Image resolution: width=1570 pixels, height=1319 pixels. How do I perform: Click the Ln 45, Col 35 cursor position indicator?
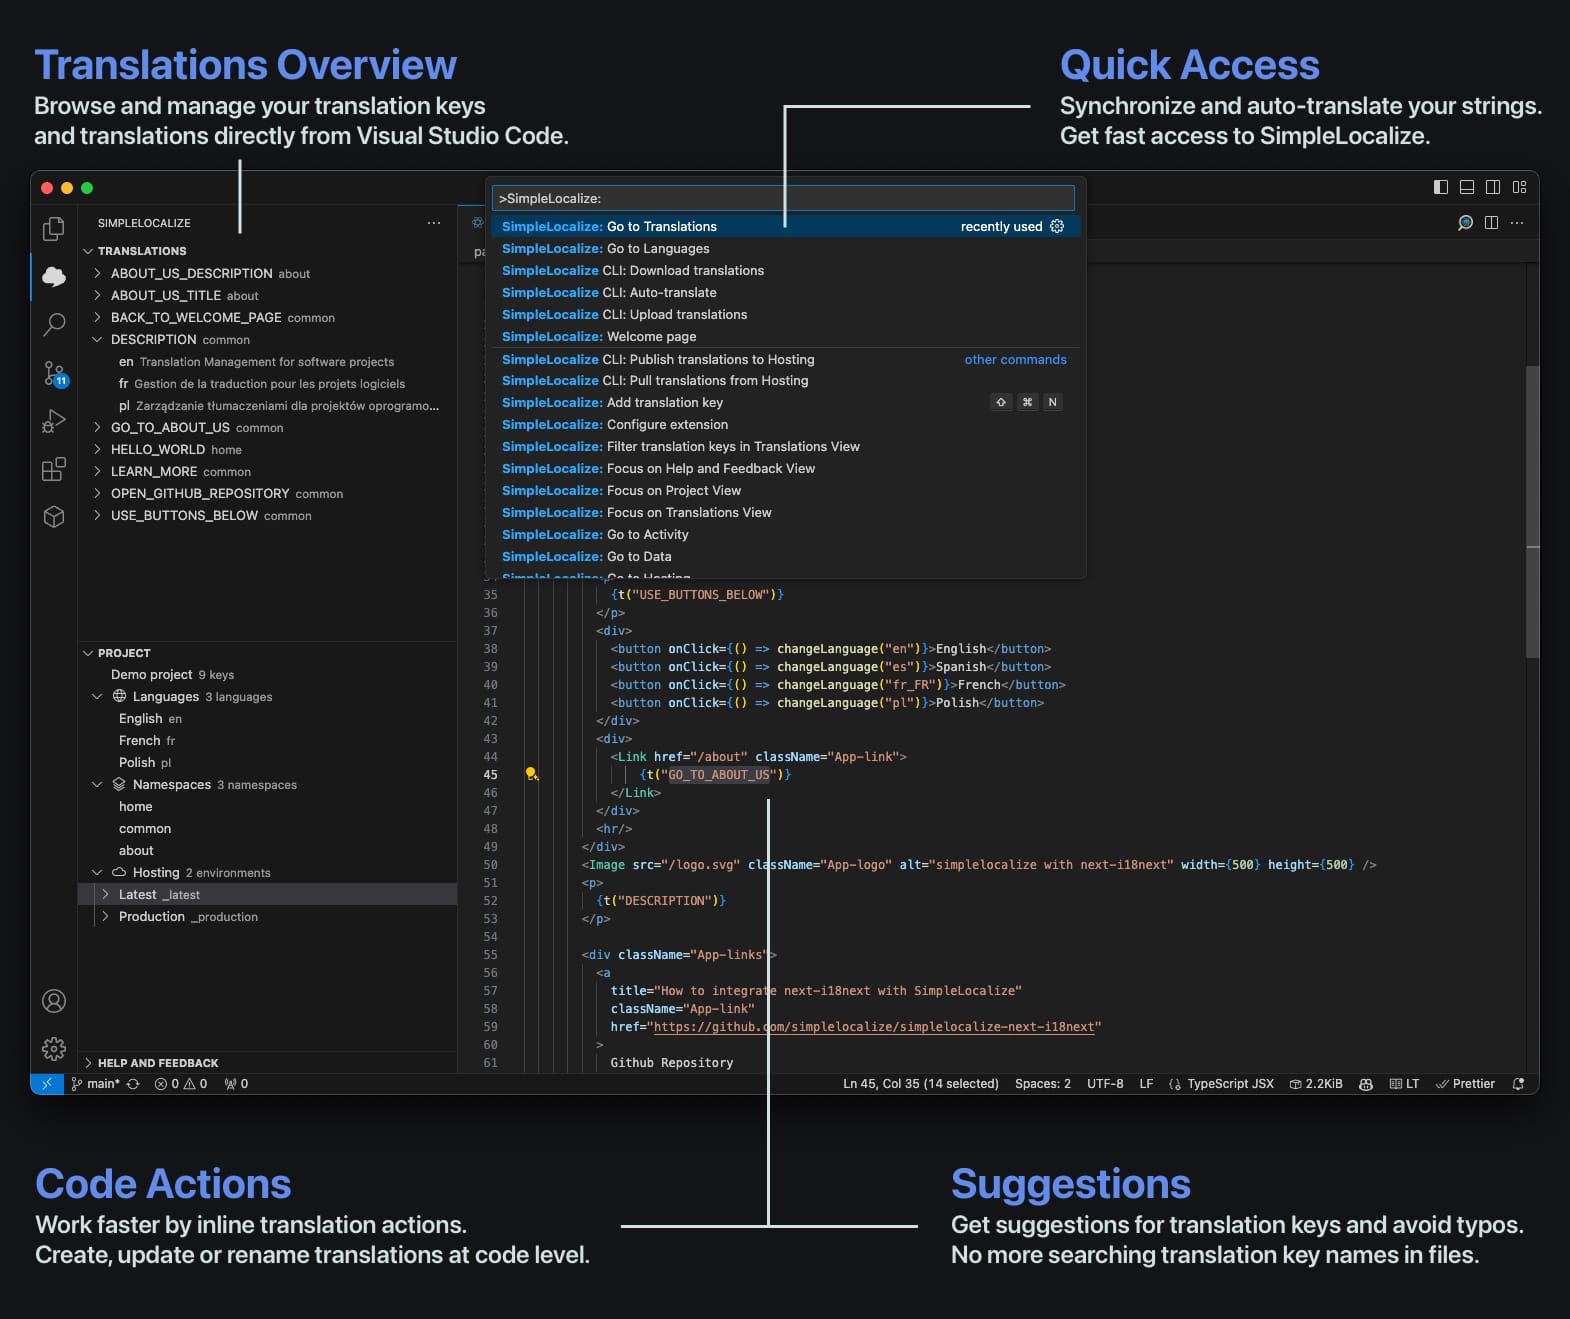tap(921, 1084)
